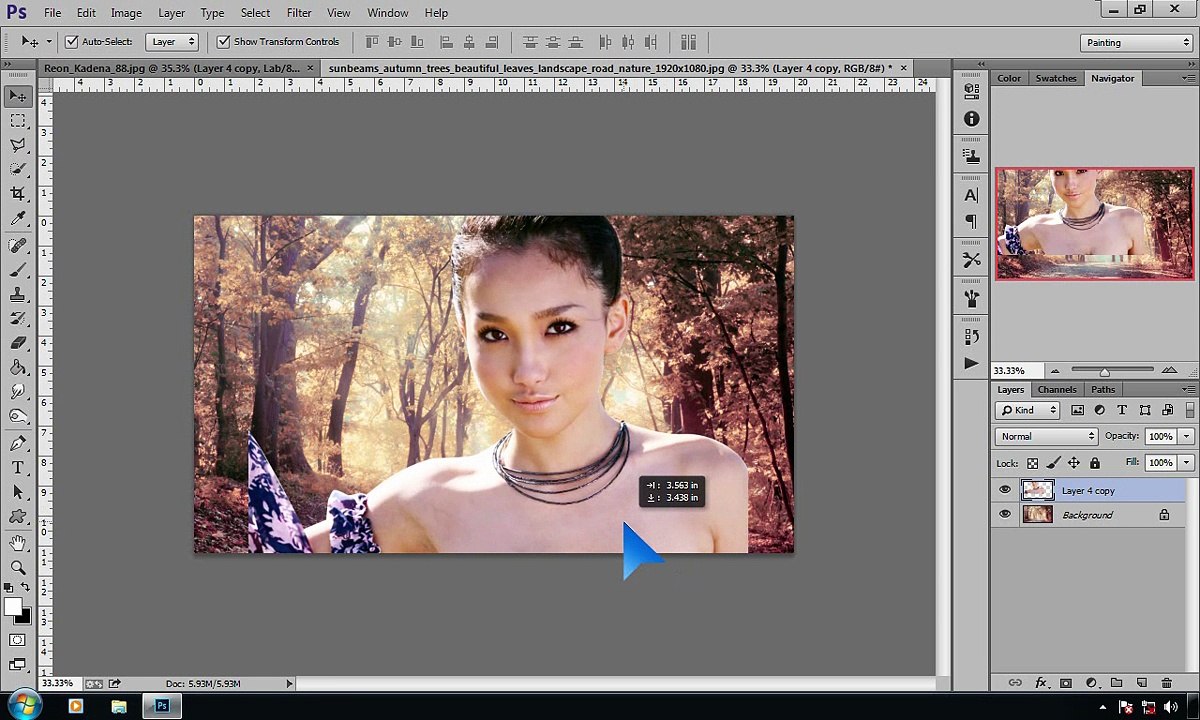Screen dimensions: 1200x720
Task: Select the Brush tool
Action: coord(18,269)
